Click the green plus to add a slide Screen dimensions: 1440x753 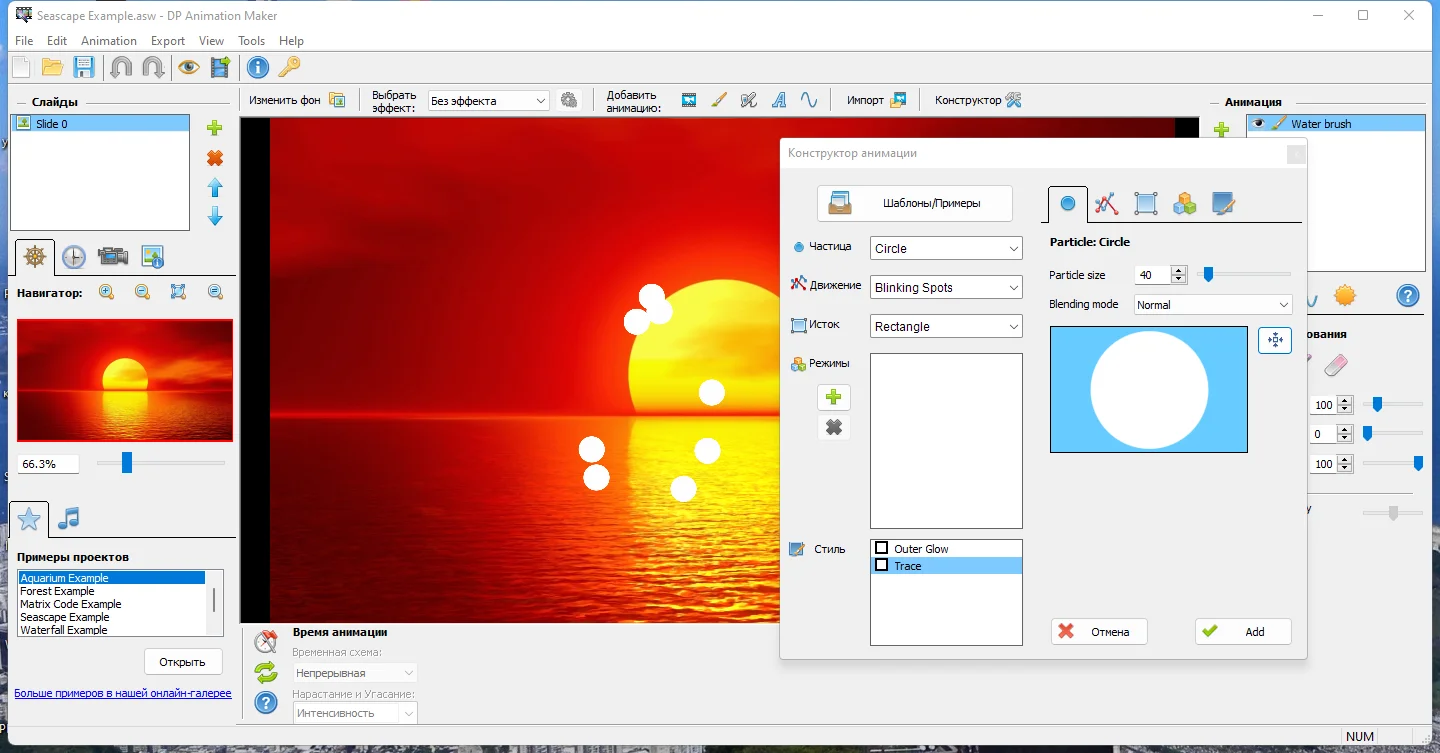[x=214, y=128]
